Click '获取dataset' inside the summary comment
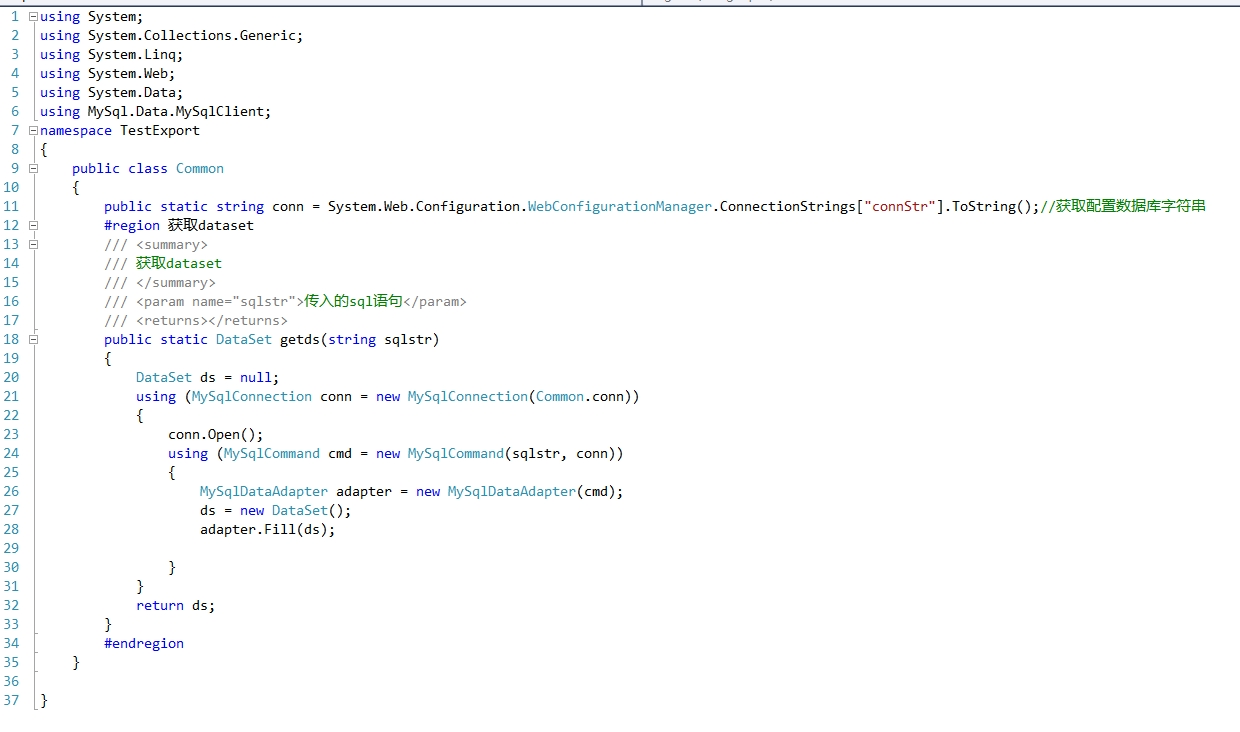Viewport: 1240px width, 732px height. (x=179, y=263)
